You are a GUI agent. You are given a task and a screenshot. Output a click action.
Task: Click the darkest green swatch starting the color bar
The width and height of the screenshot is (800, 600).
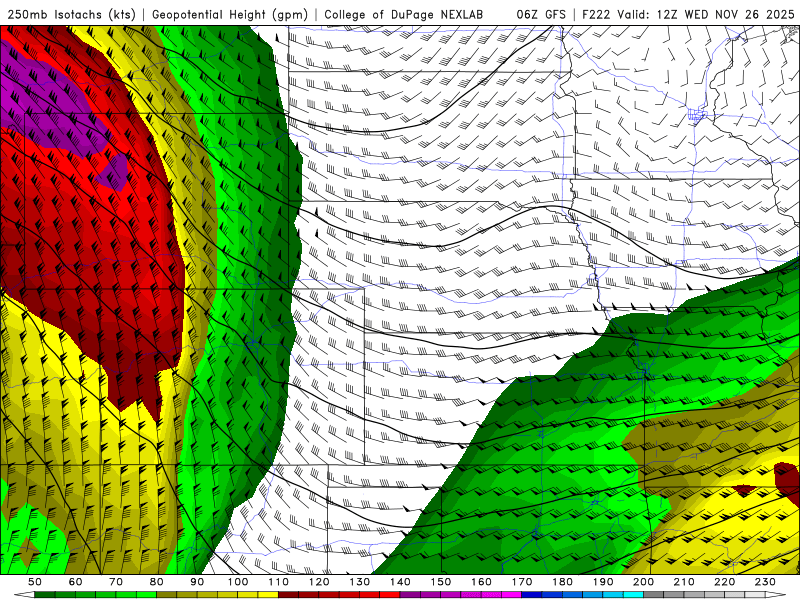tap(45, 595)
